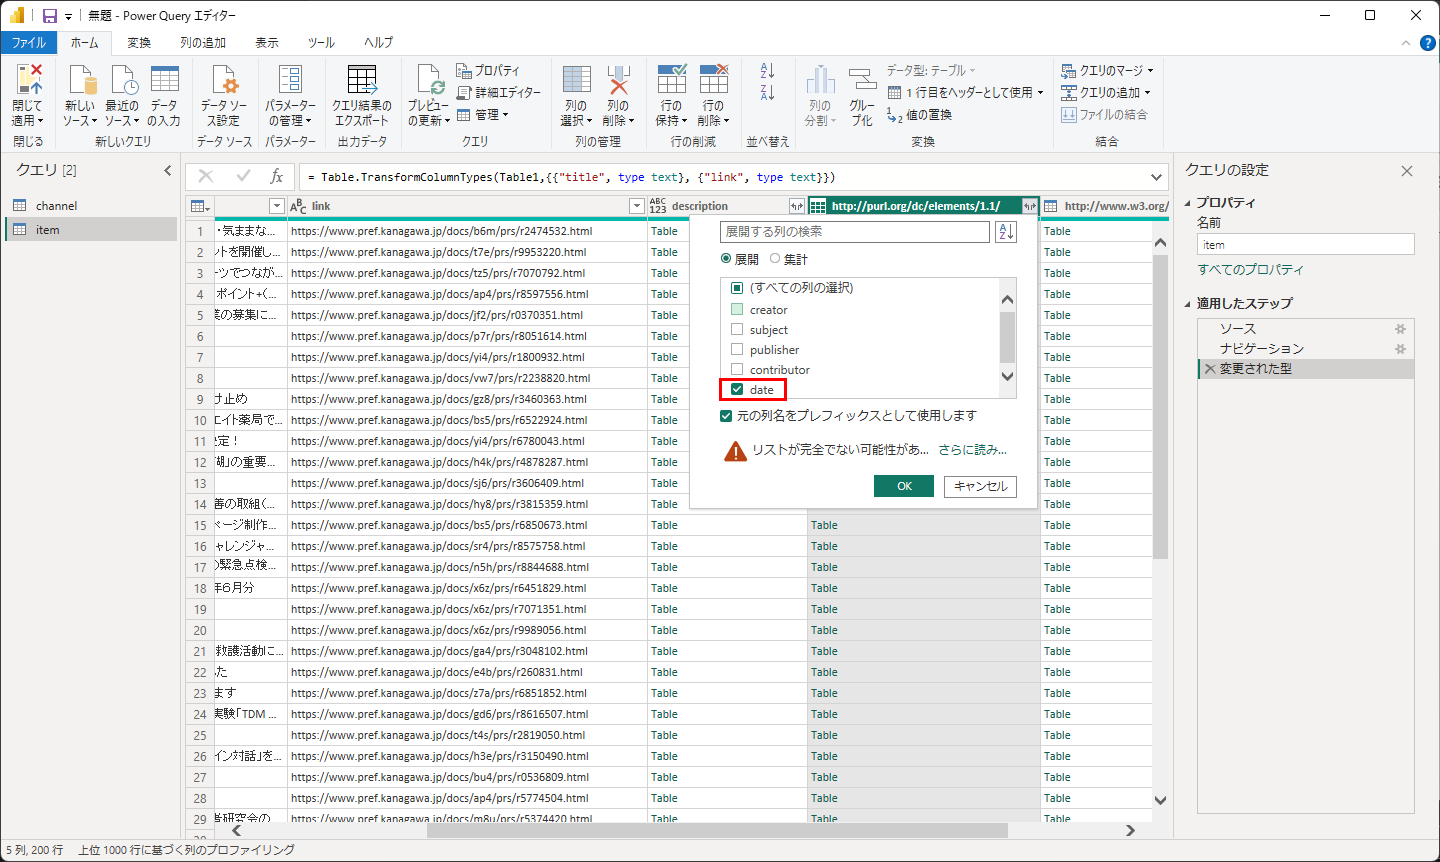Click the Close & Apply icon
Screen dimensions: 1440x862
click(28, 81)
